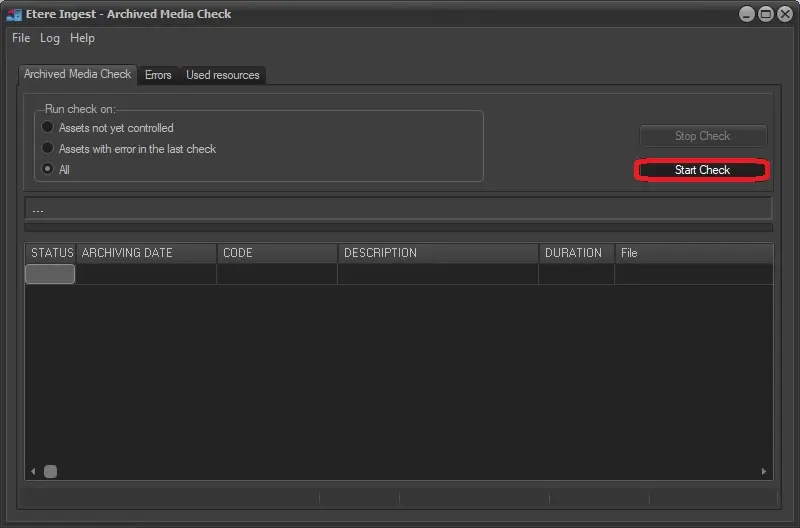
Task: Sort by the STATUS column header
Action: pyautogui.click(x=51, y=253)
